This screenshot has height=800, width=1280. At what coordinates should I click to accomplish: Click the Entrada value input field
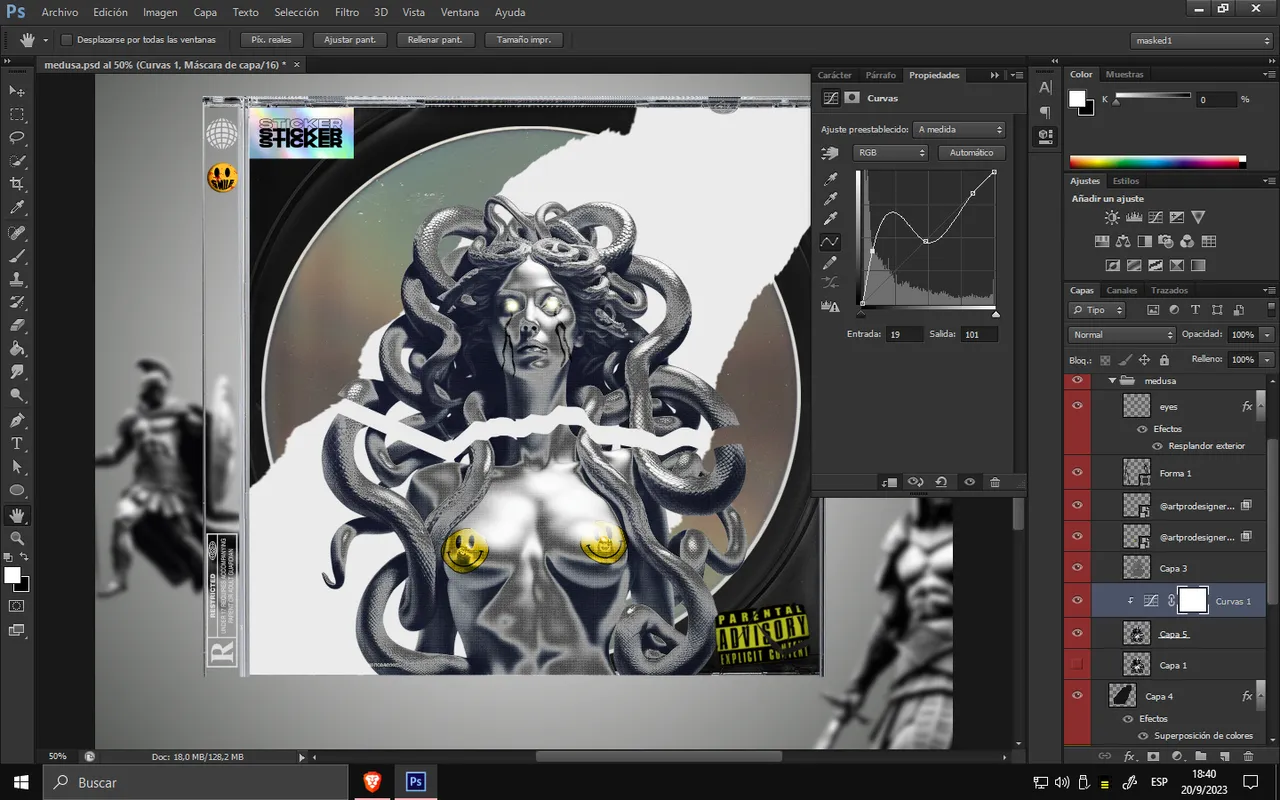coord(904,334)
